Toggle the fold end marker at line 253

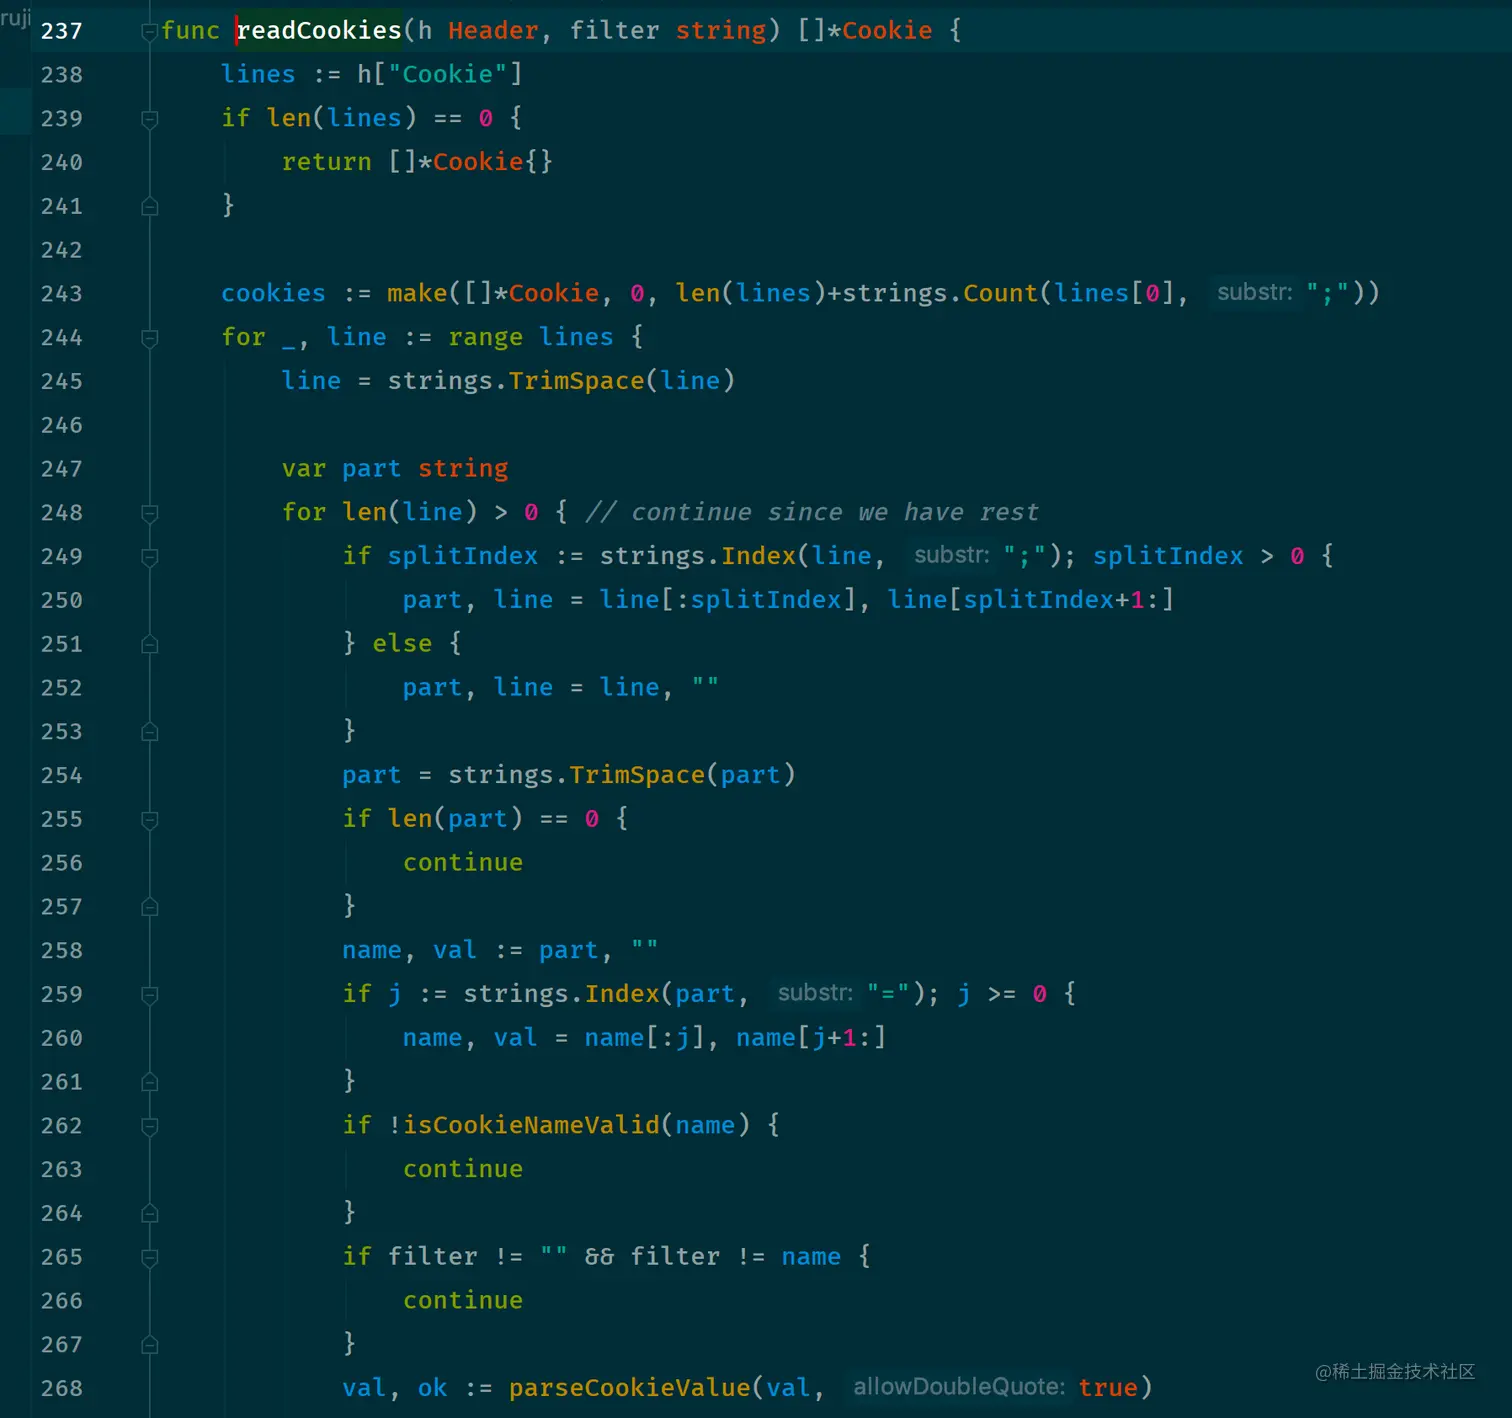pos(150,732)
